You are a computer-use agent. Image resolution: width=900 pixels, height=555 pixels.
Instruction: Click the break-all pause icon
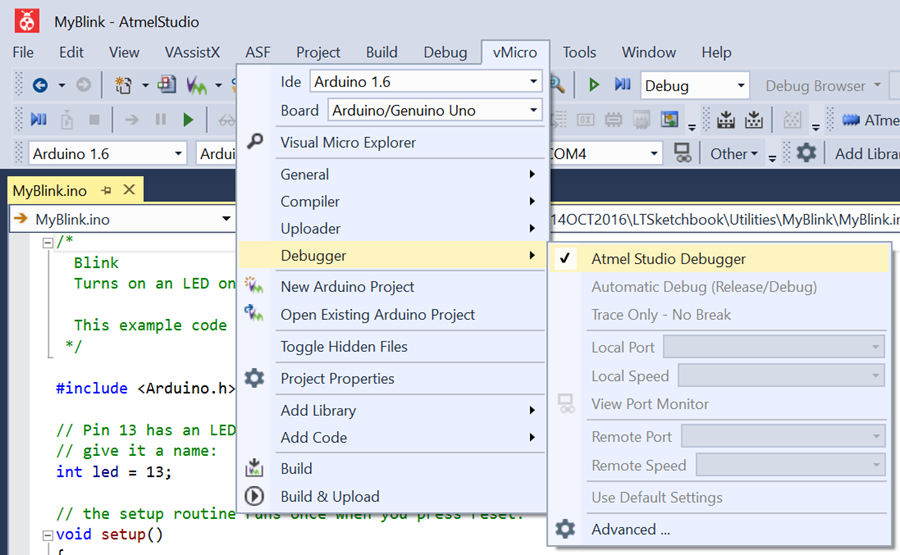pyautogui.click(x=161, y=119)
